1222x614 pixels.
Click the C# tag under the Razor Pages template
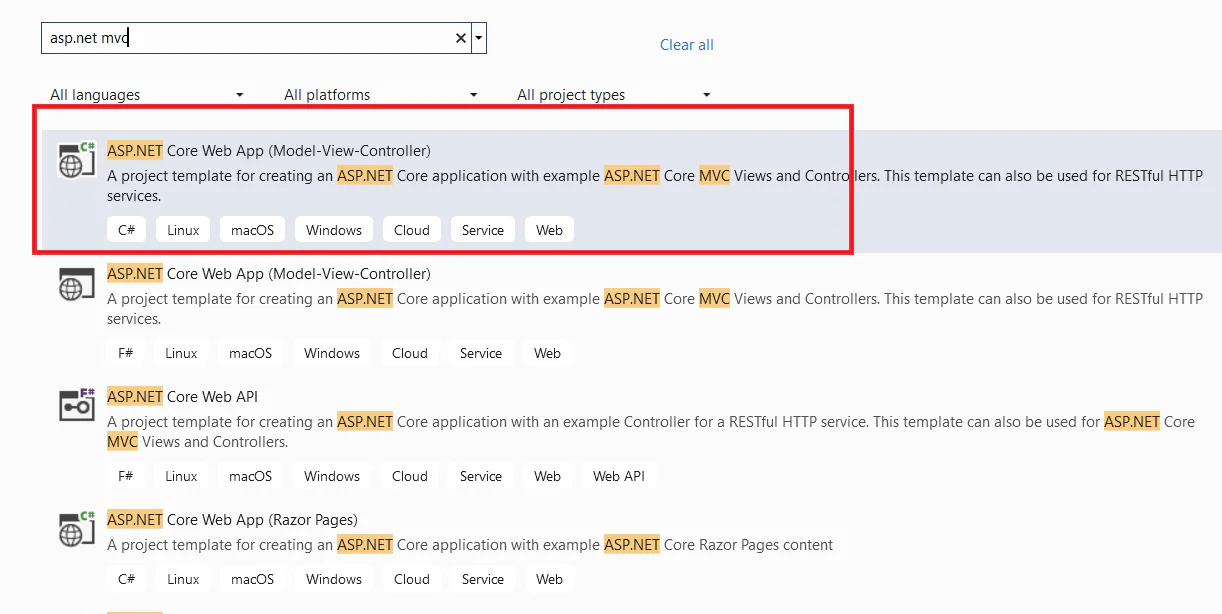(x=127, y=579)
